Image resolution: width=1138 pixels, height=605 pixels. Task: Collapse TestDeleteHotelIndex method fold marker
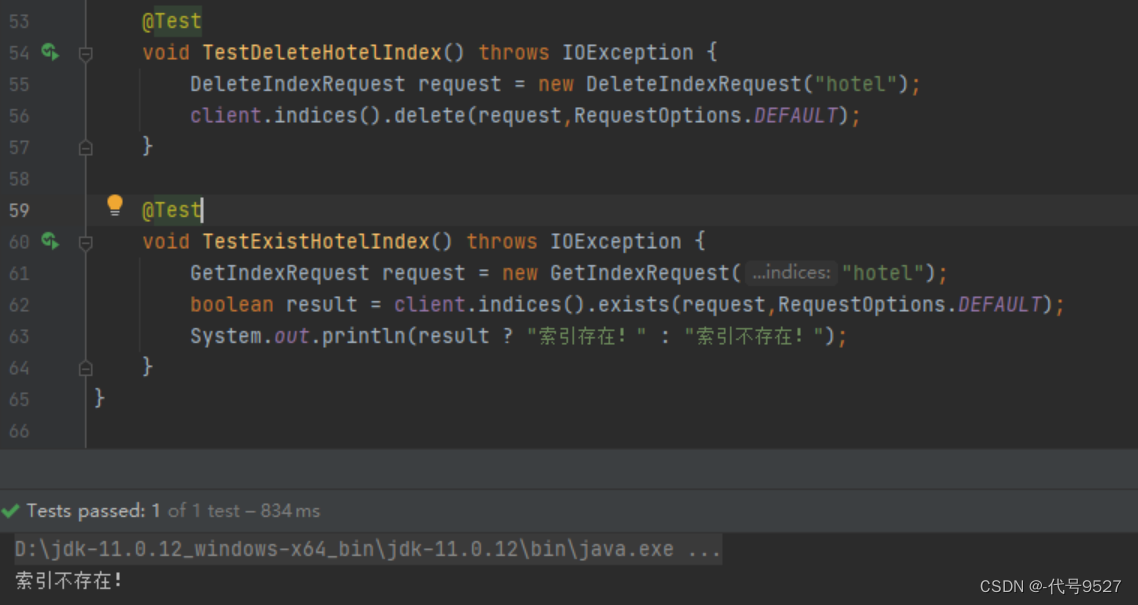85,54
